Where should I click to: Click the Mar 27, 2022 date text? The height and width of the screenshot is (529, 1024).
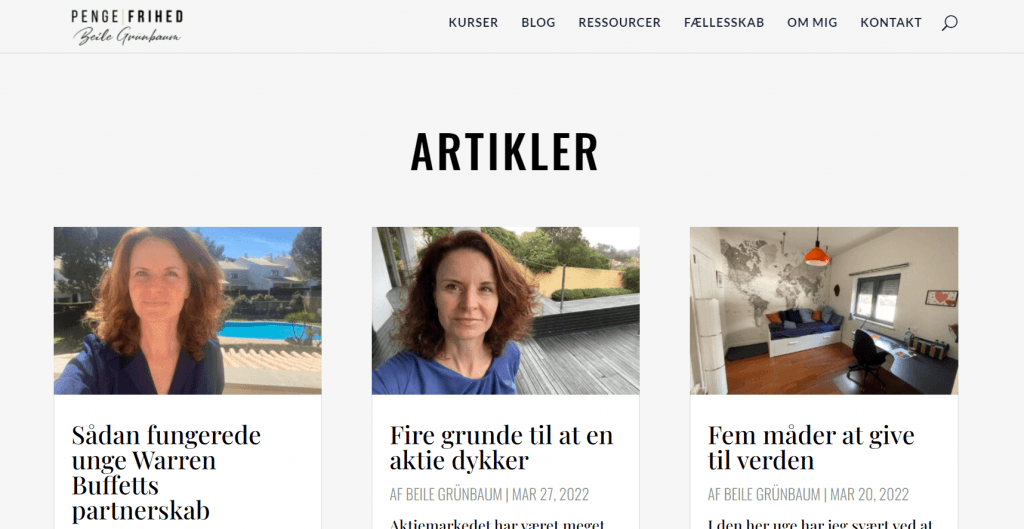[550, 494]
